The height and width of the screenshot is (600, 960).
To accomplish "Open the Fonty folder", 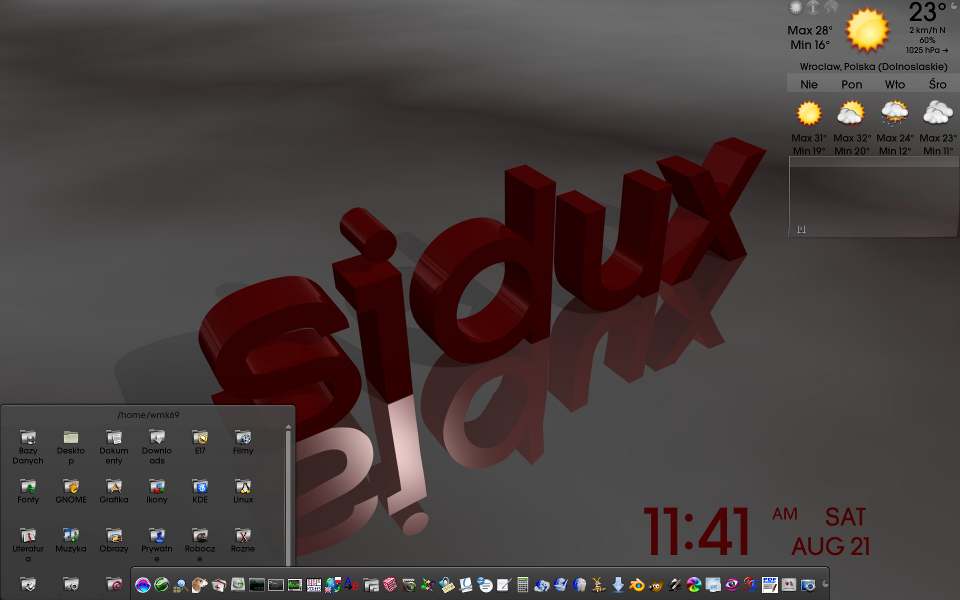I will pos(28,492).
